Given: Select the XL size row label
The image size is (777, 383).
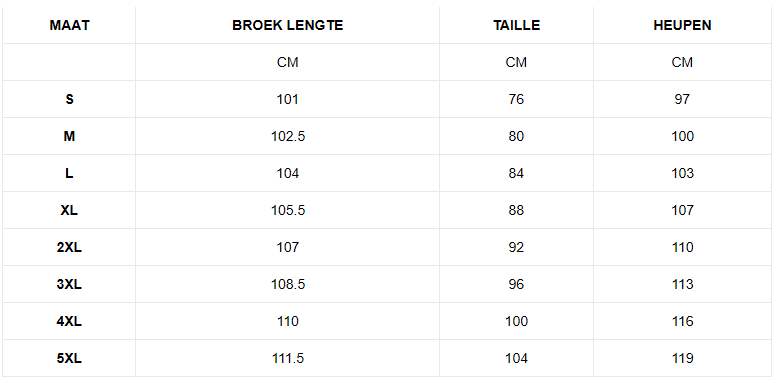Looking at the screenshot, I should (x=69, y=210).
